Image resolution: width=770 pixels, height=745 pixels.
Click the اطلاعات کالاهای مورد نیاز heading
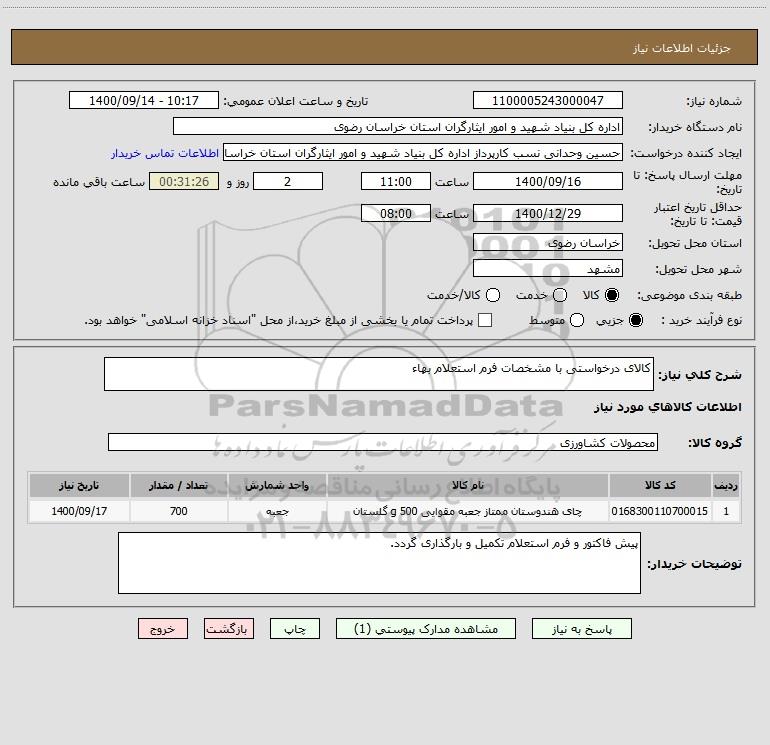pyautogui.click(x=668, y=407)
